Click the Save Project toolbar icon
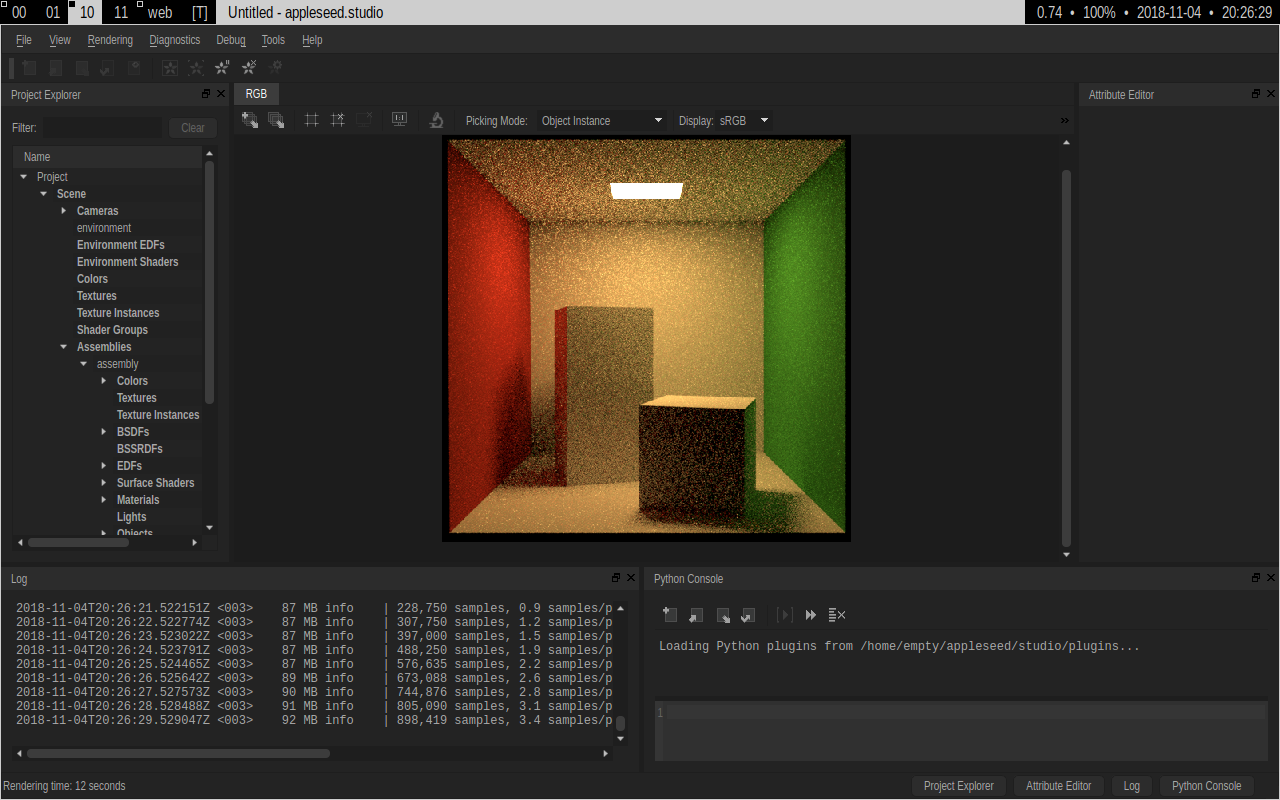The height and width of the screenshot is (800, 1280). 82,68
